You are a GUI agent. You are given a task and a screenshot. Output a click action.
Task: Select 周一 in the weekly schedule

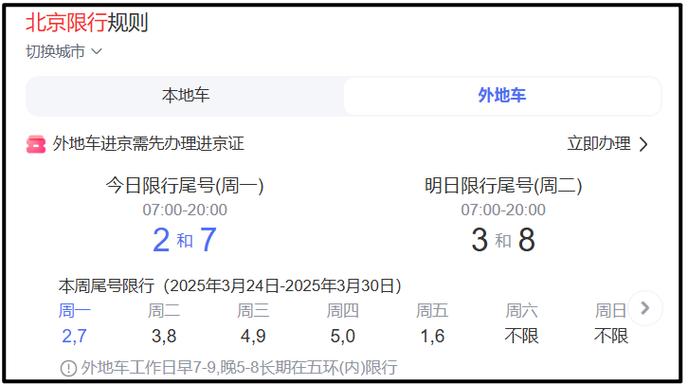pyautogui.click(x=74, y=311)
